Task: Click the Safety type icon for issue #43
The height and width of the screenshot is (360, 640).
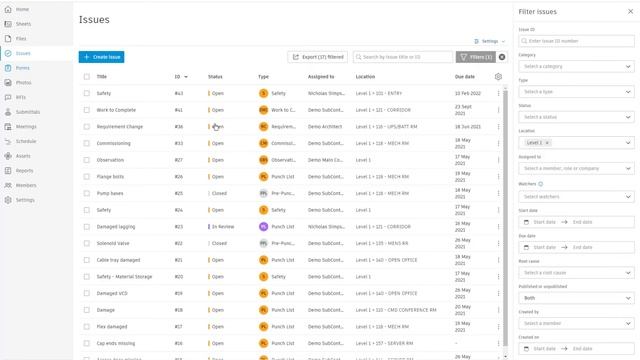Action: pyautogui.click(x=263, y=93)
